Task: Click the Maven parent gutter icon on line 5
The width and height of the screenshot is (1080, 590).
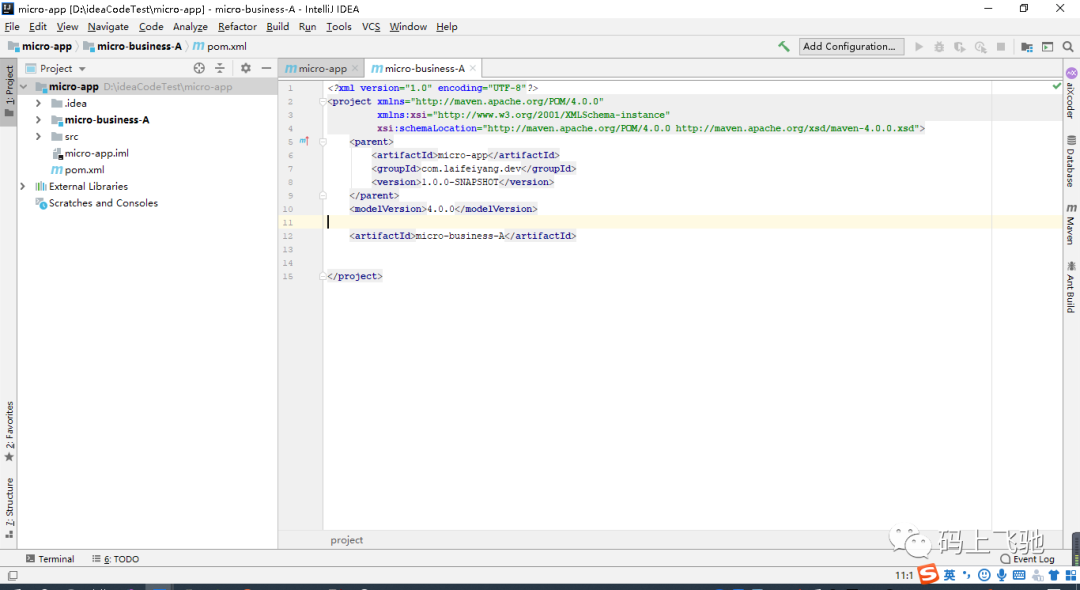Action: coord(304,141)
